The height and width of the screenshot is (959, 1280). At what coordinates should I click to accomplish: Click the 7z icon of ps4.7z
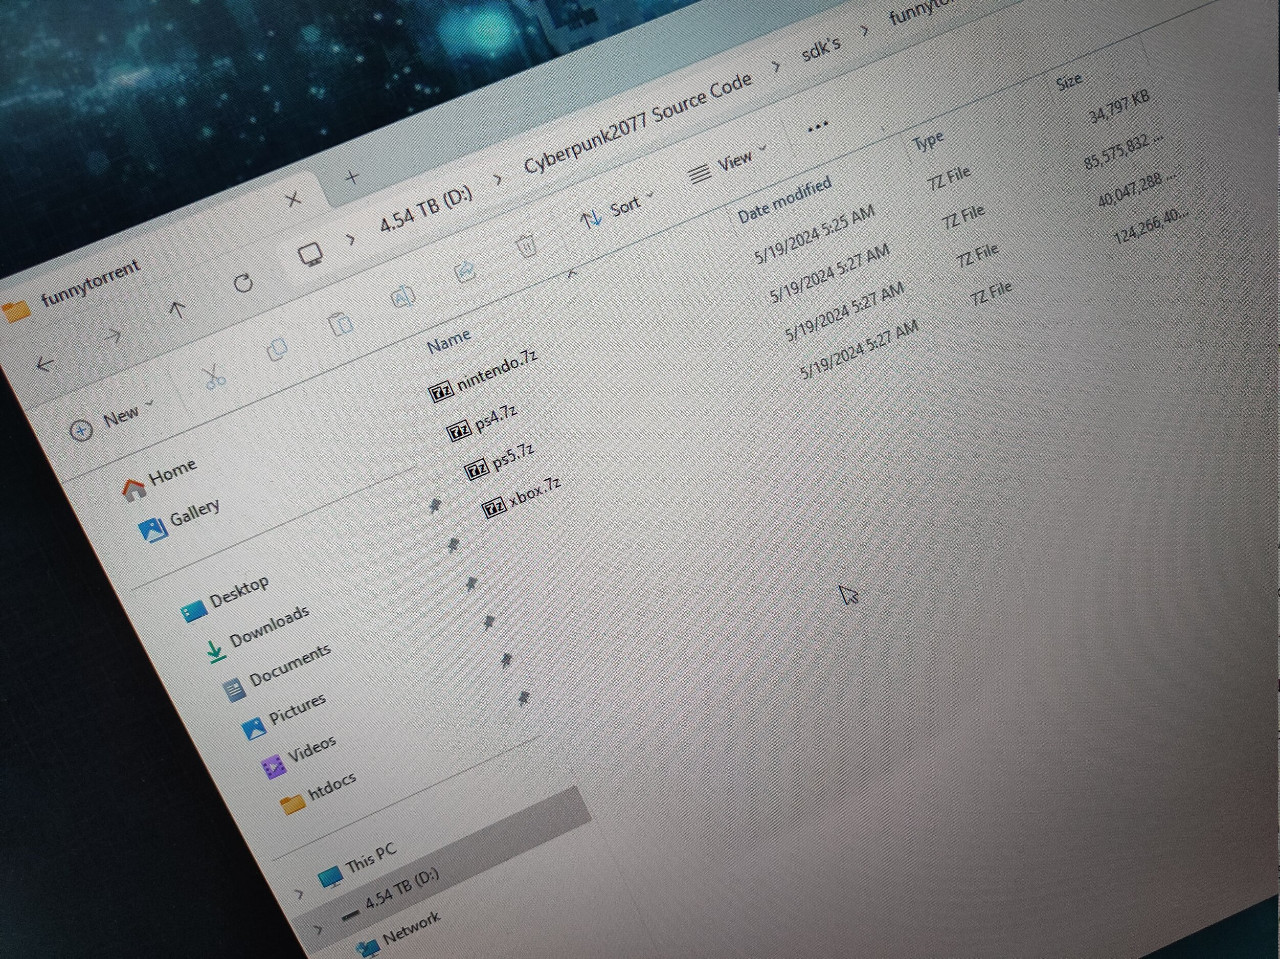coord(459,431)
